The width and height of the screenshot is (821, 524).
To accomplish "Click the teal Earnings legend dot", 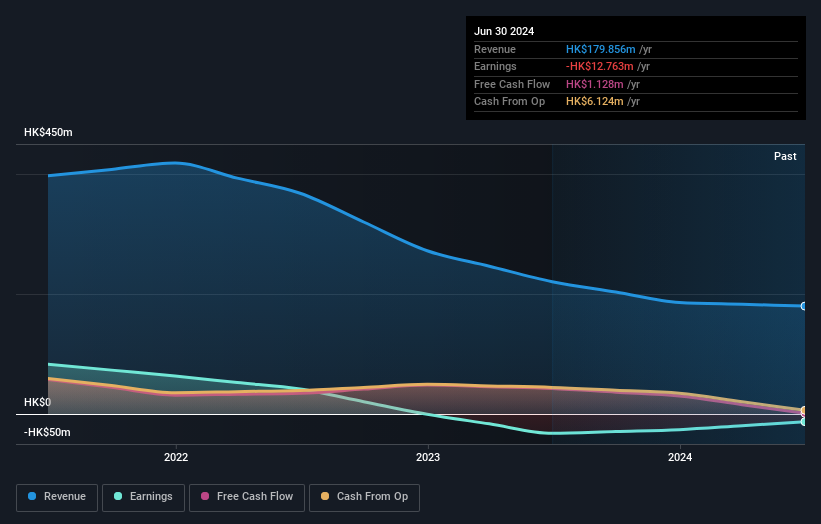I will coord(118,496).
